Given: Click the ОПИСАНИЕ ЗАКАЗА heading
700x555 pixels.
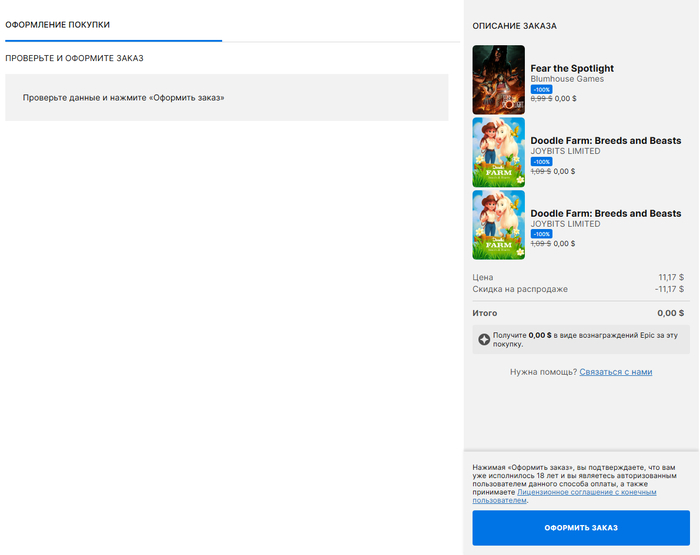Looking at the screenshot, I should [x=514, y=26].
